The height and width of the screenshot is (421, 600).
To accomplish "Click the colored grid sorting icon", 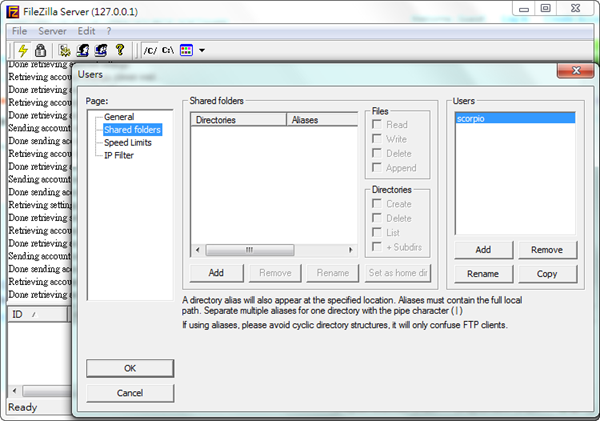I will pyautogui.click(x=186, y=49).
